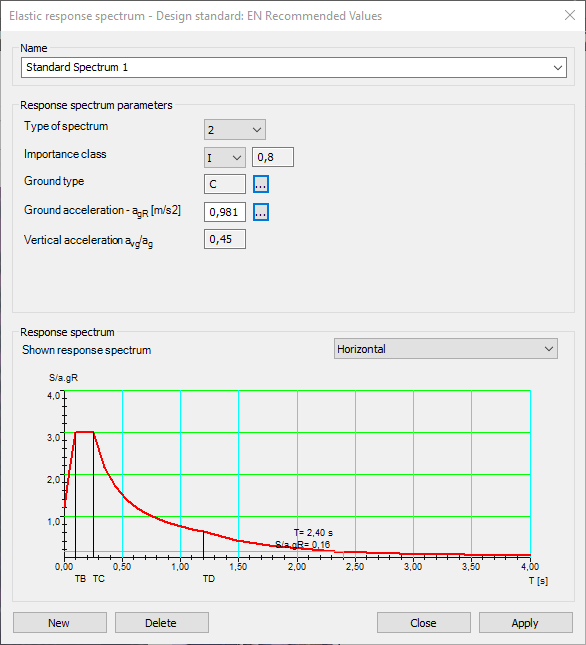Open the Ground acceleration browse button
The height and width of the screenshot is (645, 586).
click(x=261, y=212)
